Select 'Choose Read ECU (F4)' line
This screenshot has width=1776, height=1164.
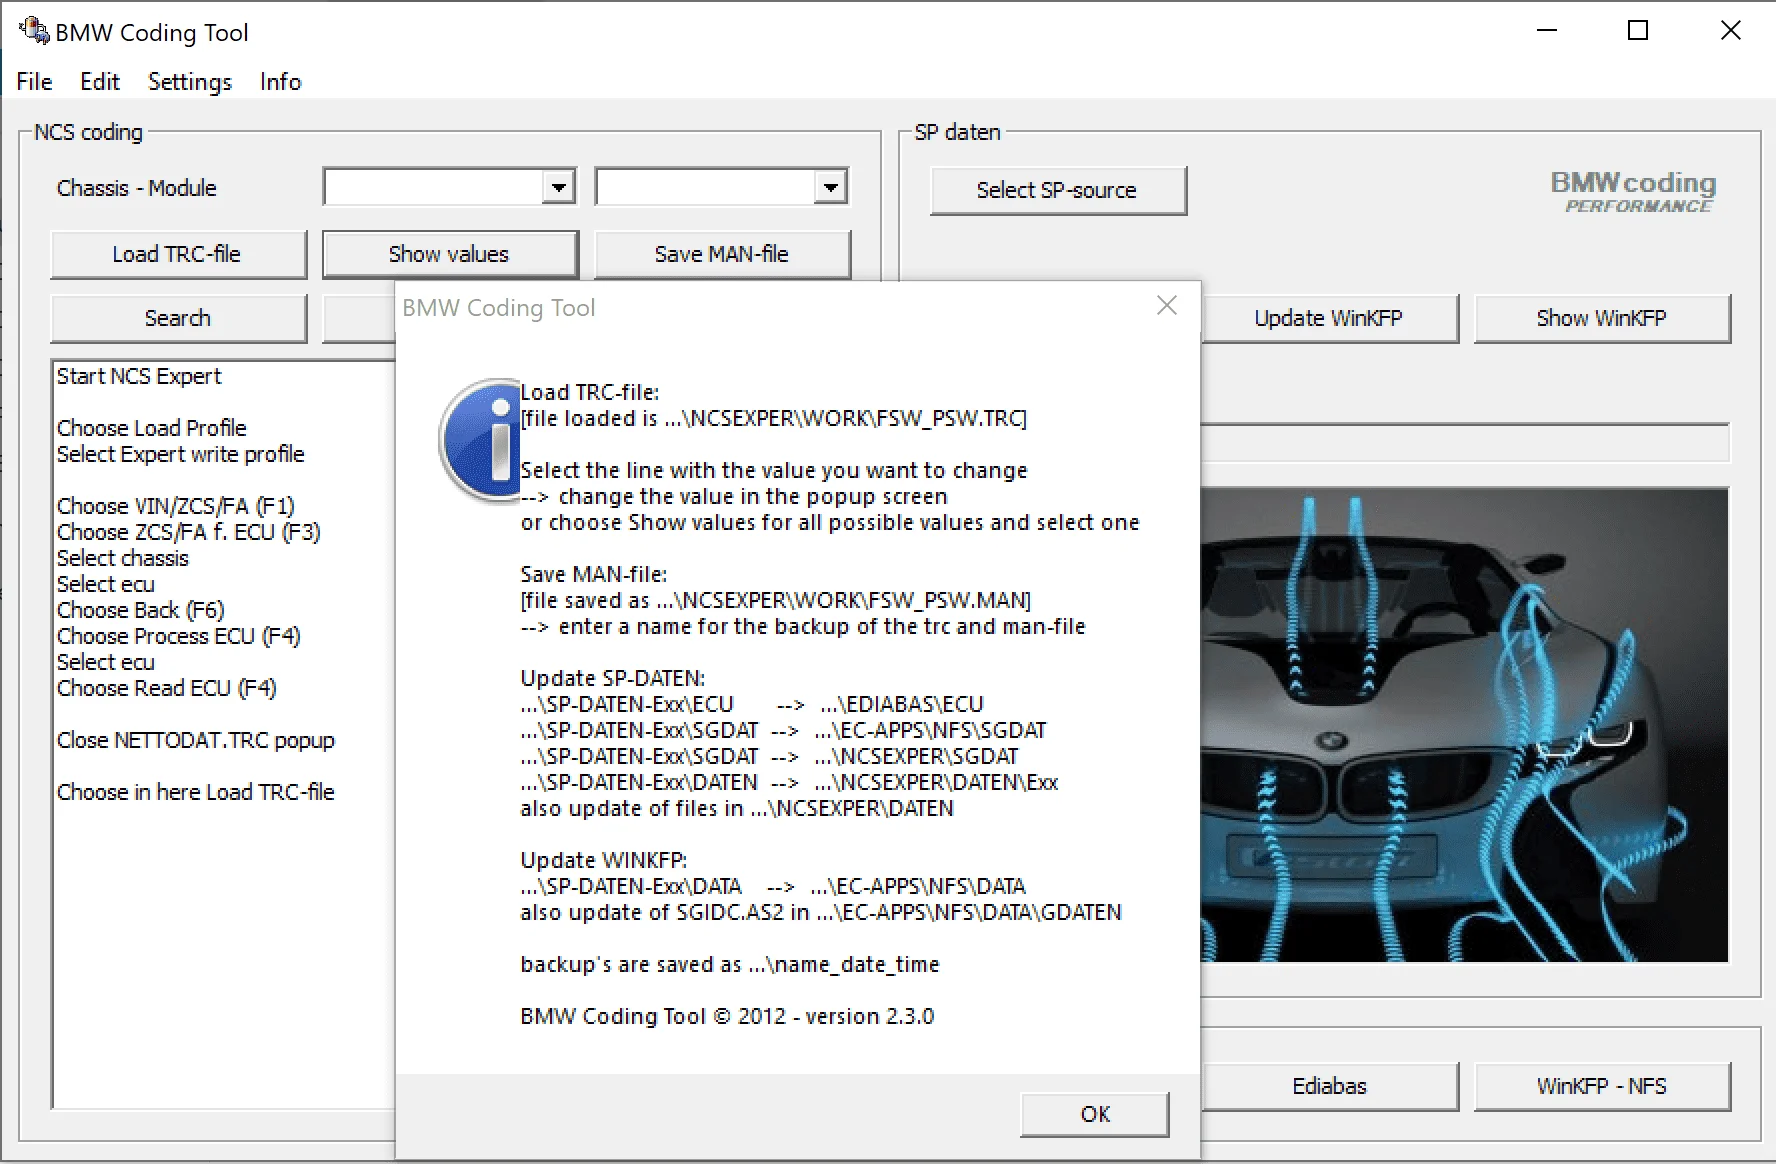167,688
